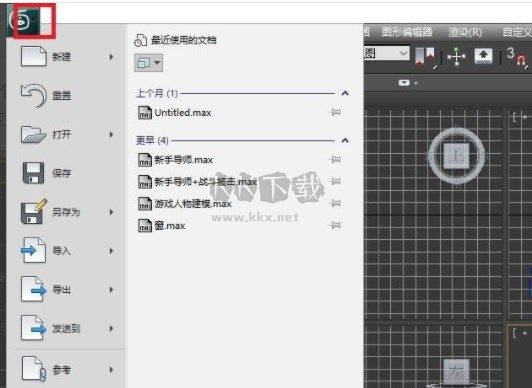
Task: Collapse the 更早 (4) group
Action: click(x=345, y=140)
